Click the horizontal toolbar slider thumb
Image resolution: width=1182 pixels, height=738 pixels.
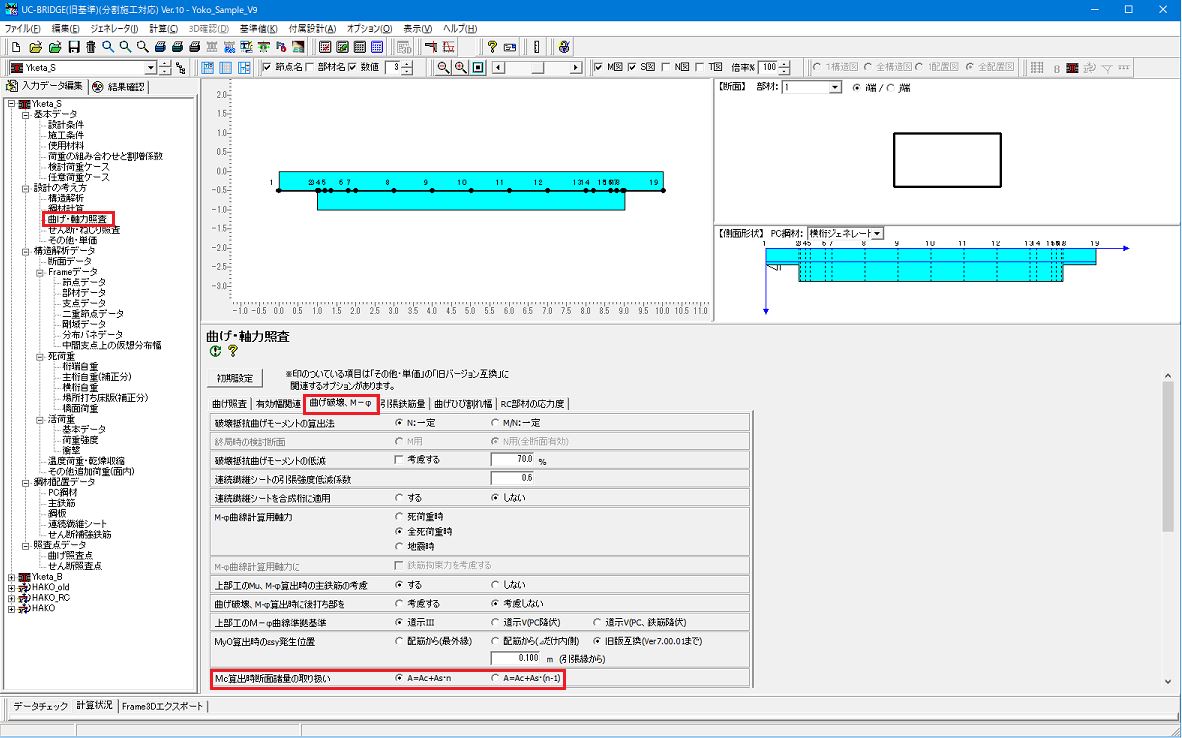539,68
